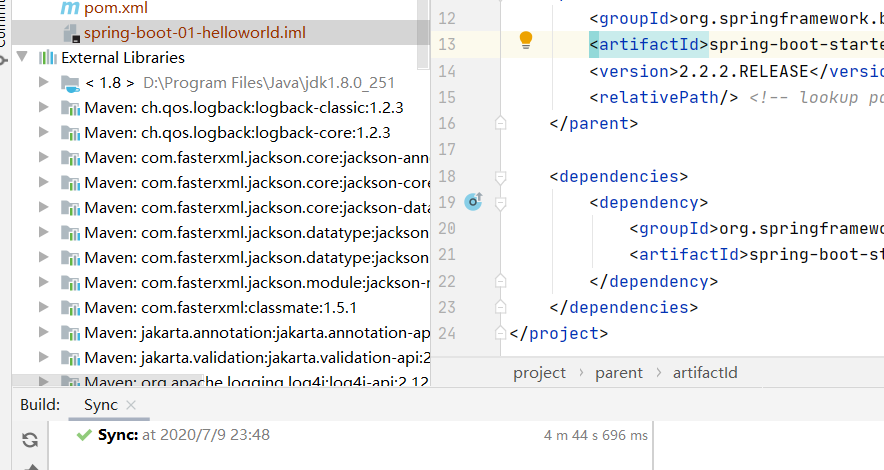Click the JDK folder icon next to < 1.8 >
884x470 pixels.
[70, 83]
